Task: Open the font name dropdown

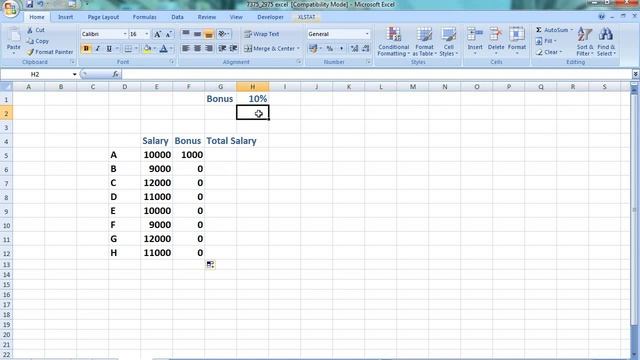Action: 125,34
